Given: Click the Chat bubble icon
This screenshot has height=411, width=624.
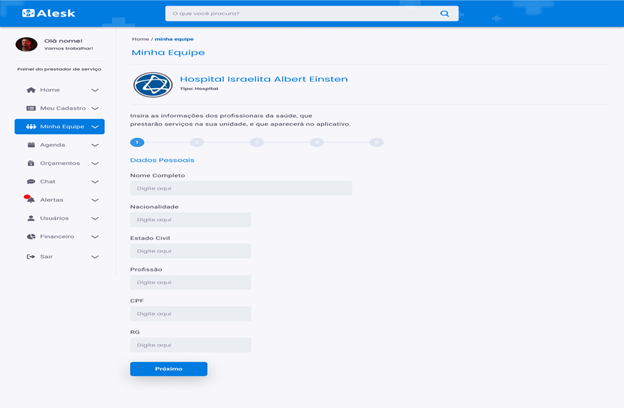Looking at the screenshot, I should (x=31, y=181).
